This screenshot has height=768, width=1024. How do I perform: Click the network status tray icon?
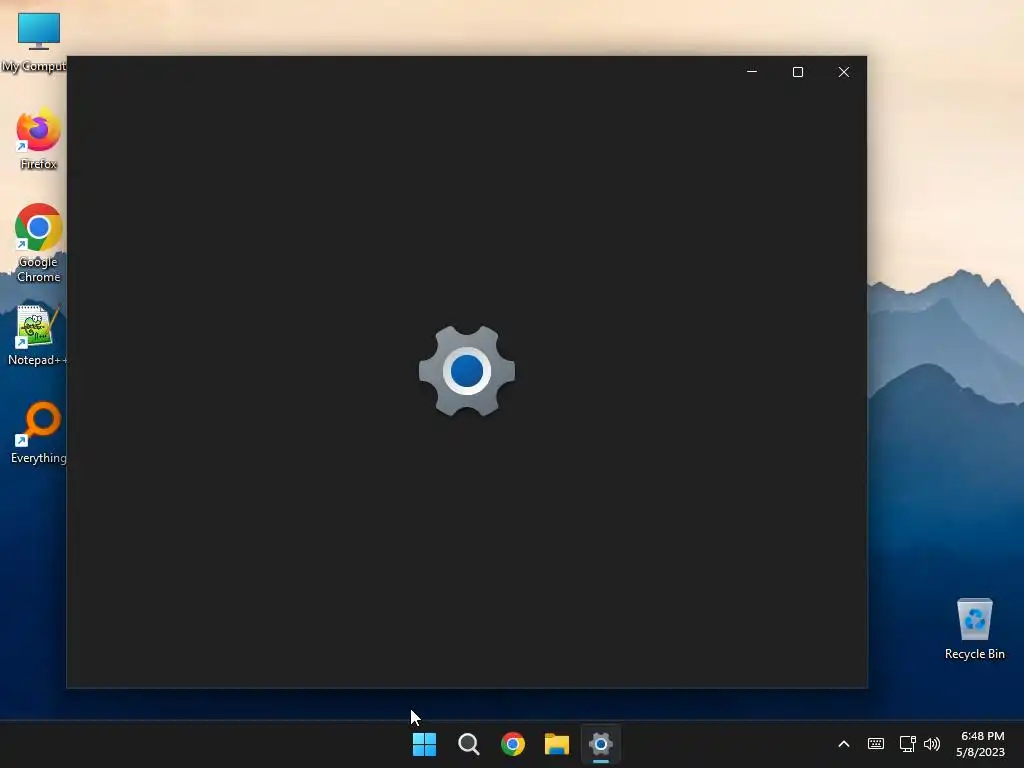click(x=907, y=744)
